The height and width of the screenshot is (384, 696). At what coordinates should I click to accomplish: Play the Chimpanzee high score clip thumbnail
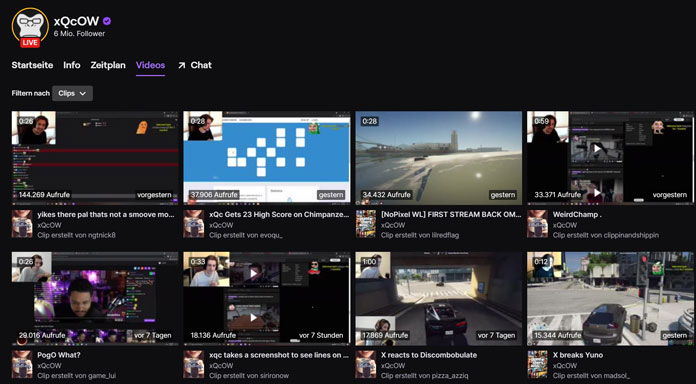click(x=267, y=158)
